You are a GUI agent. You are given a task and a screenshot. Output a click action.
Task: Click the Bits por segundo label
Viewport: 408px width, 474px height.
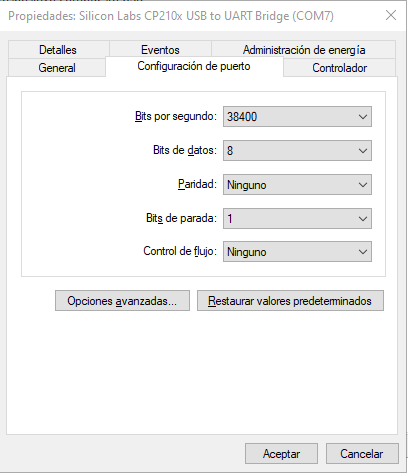pos(176,116)
